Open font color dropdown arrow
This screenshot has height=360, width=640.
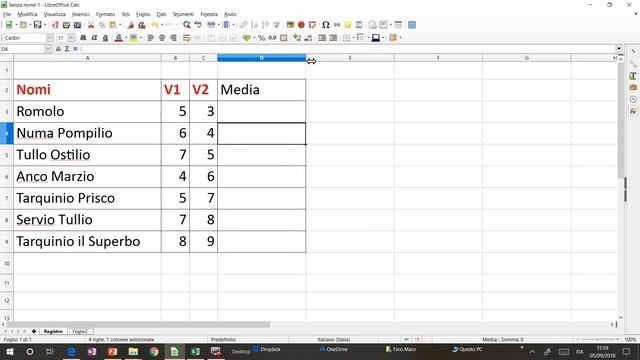(125, 38)
